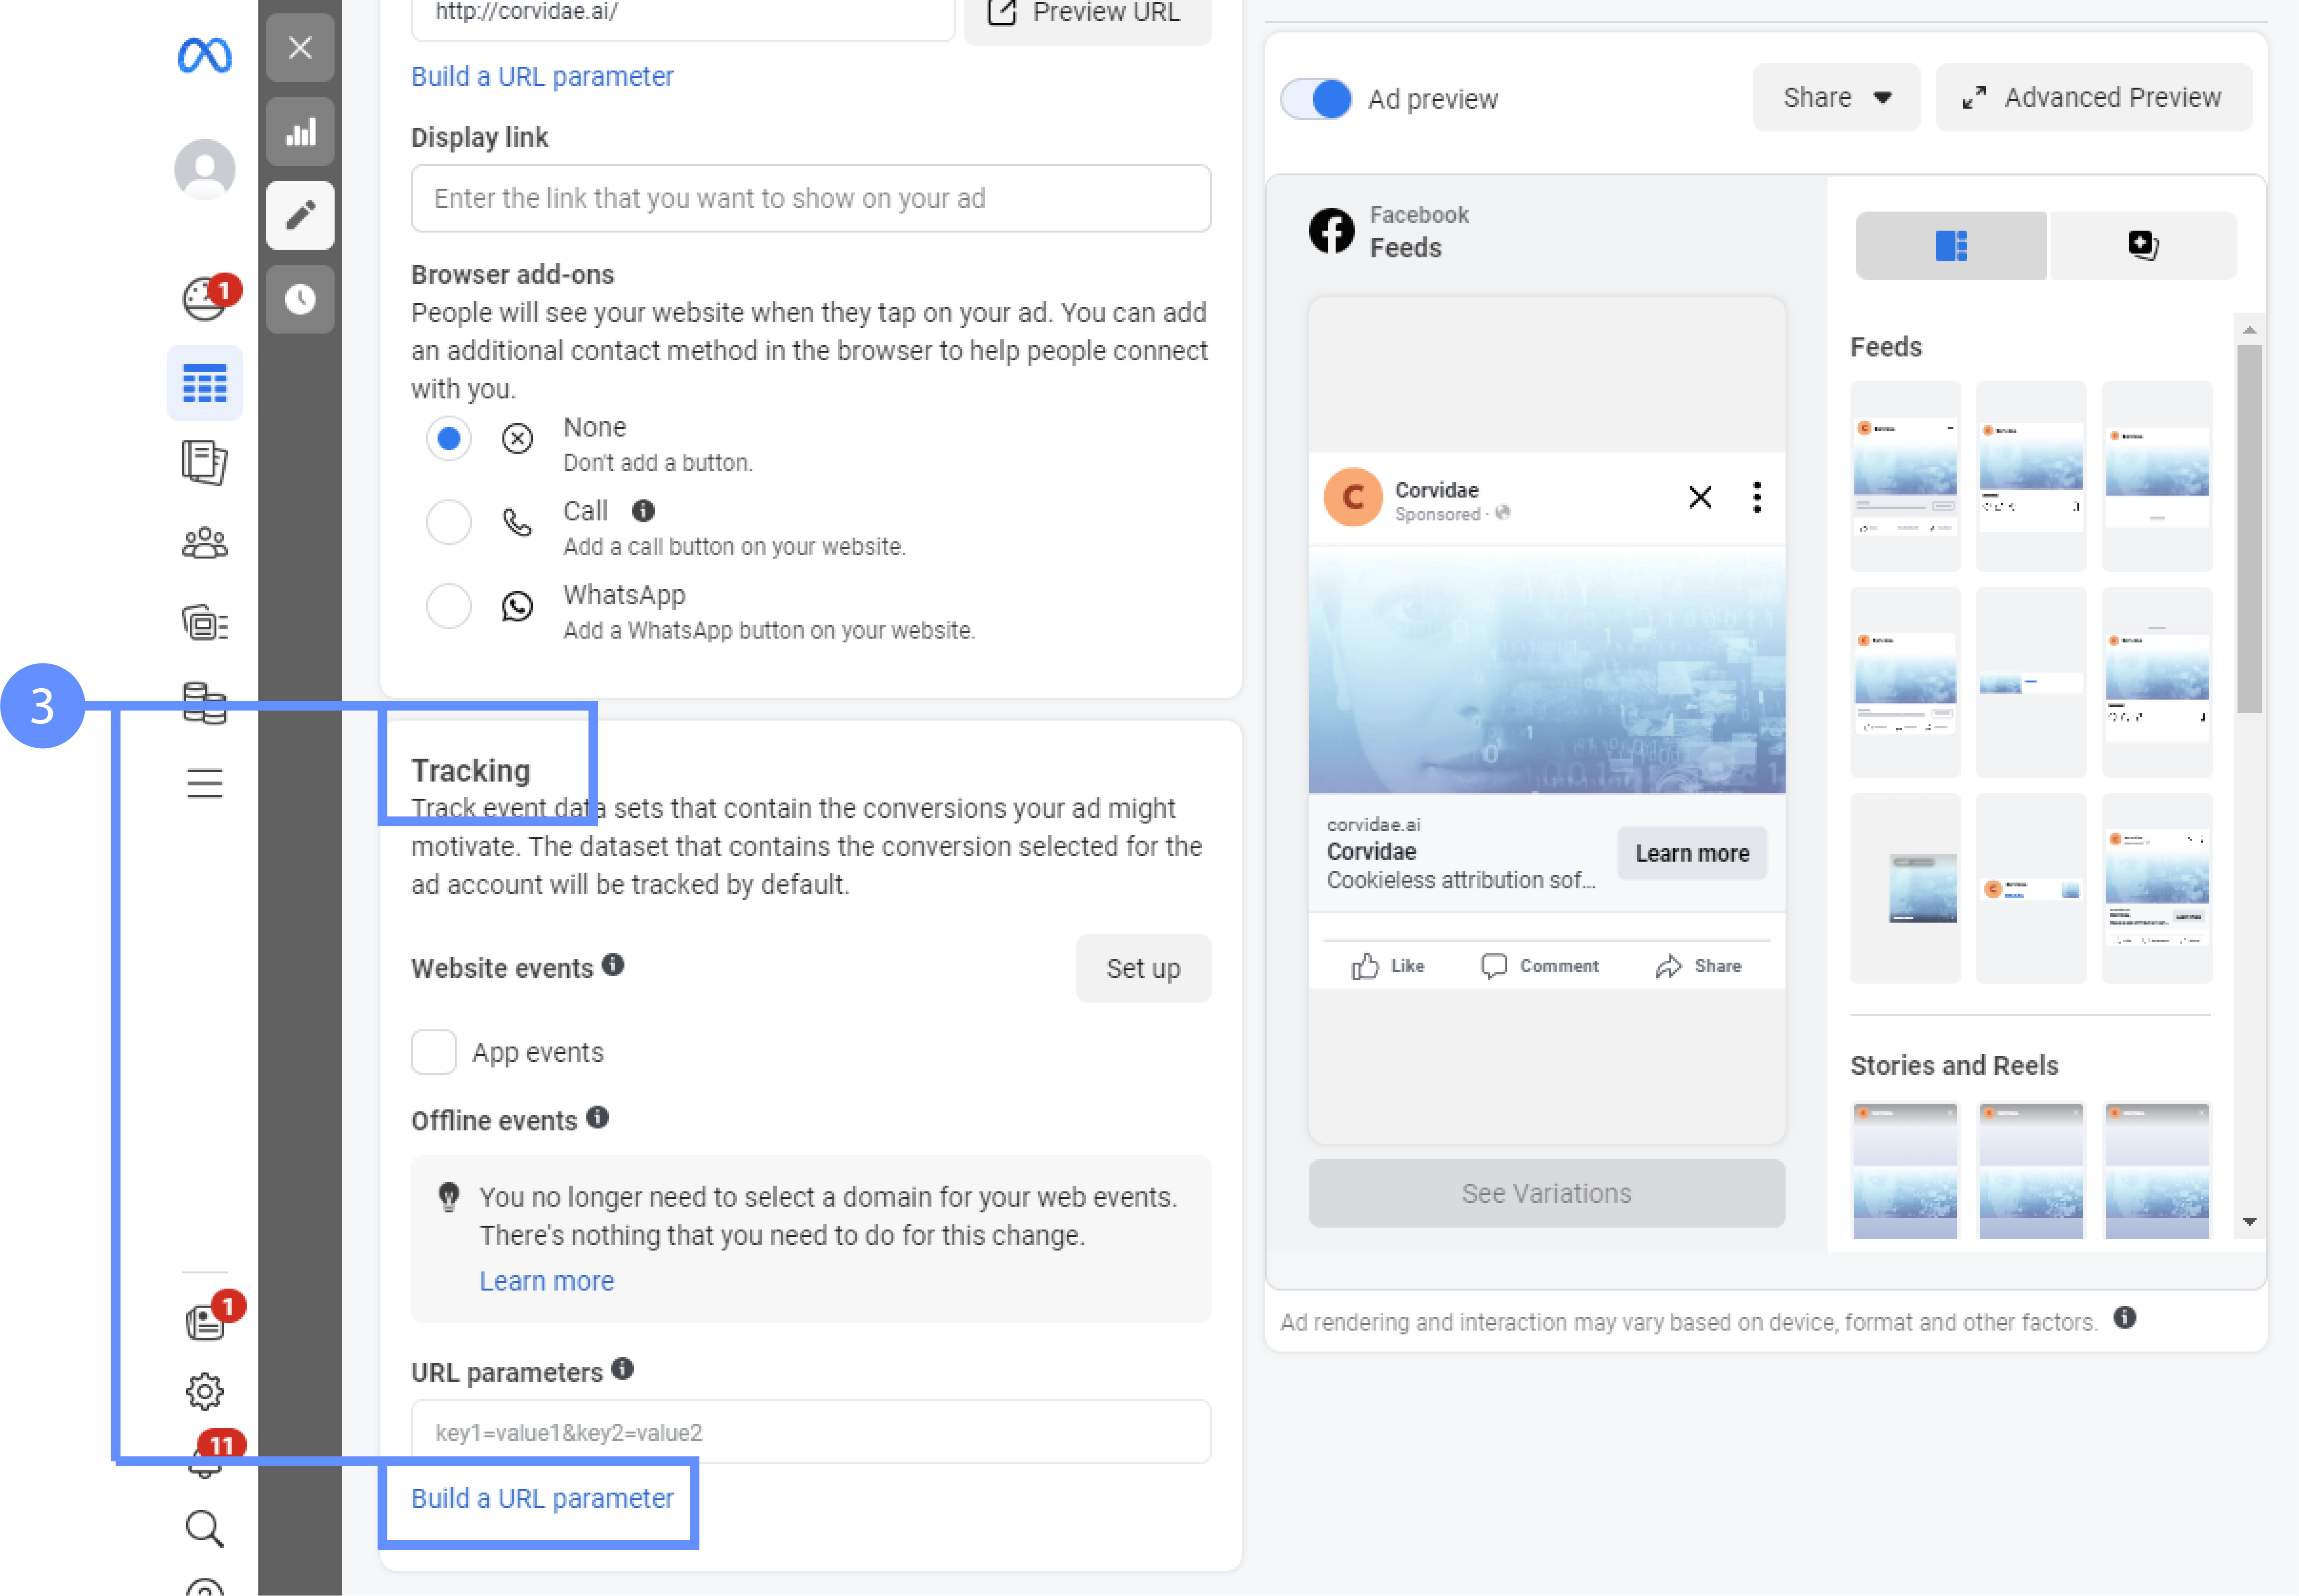Expand Advanced Preview

click(x=2093, y=97)
